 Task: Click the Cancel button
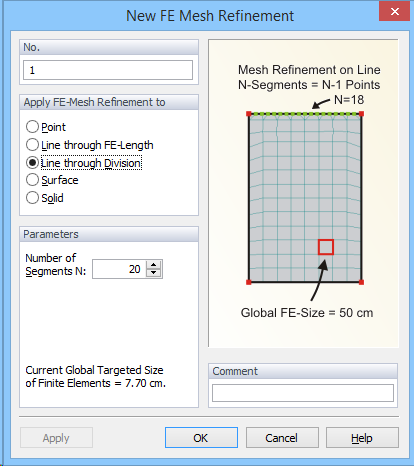(x=282, y=438)
